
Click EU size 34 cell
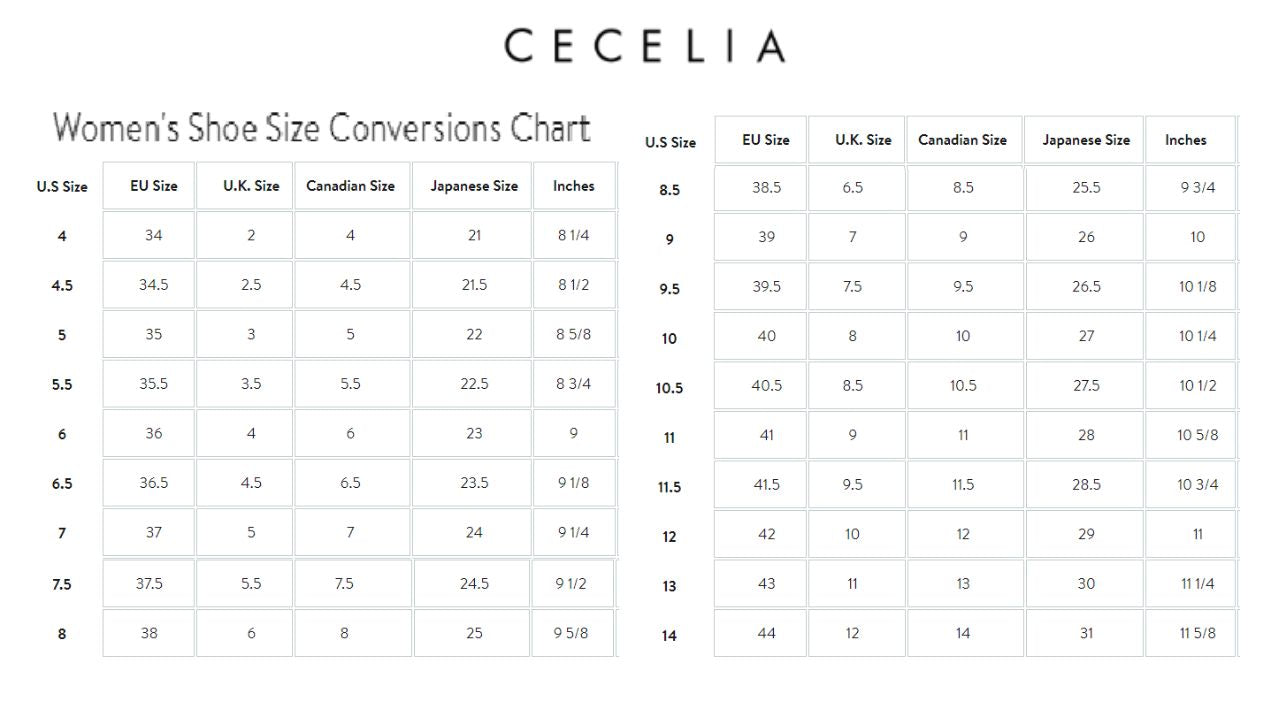point(153,236)
